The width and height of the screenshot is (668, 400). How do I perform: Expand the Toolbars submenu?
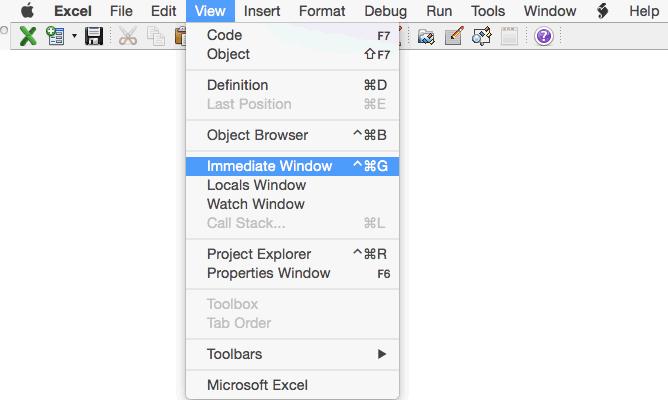(x=293, y=354)
